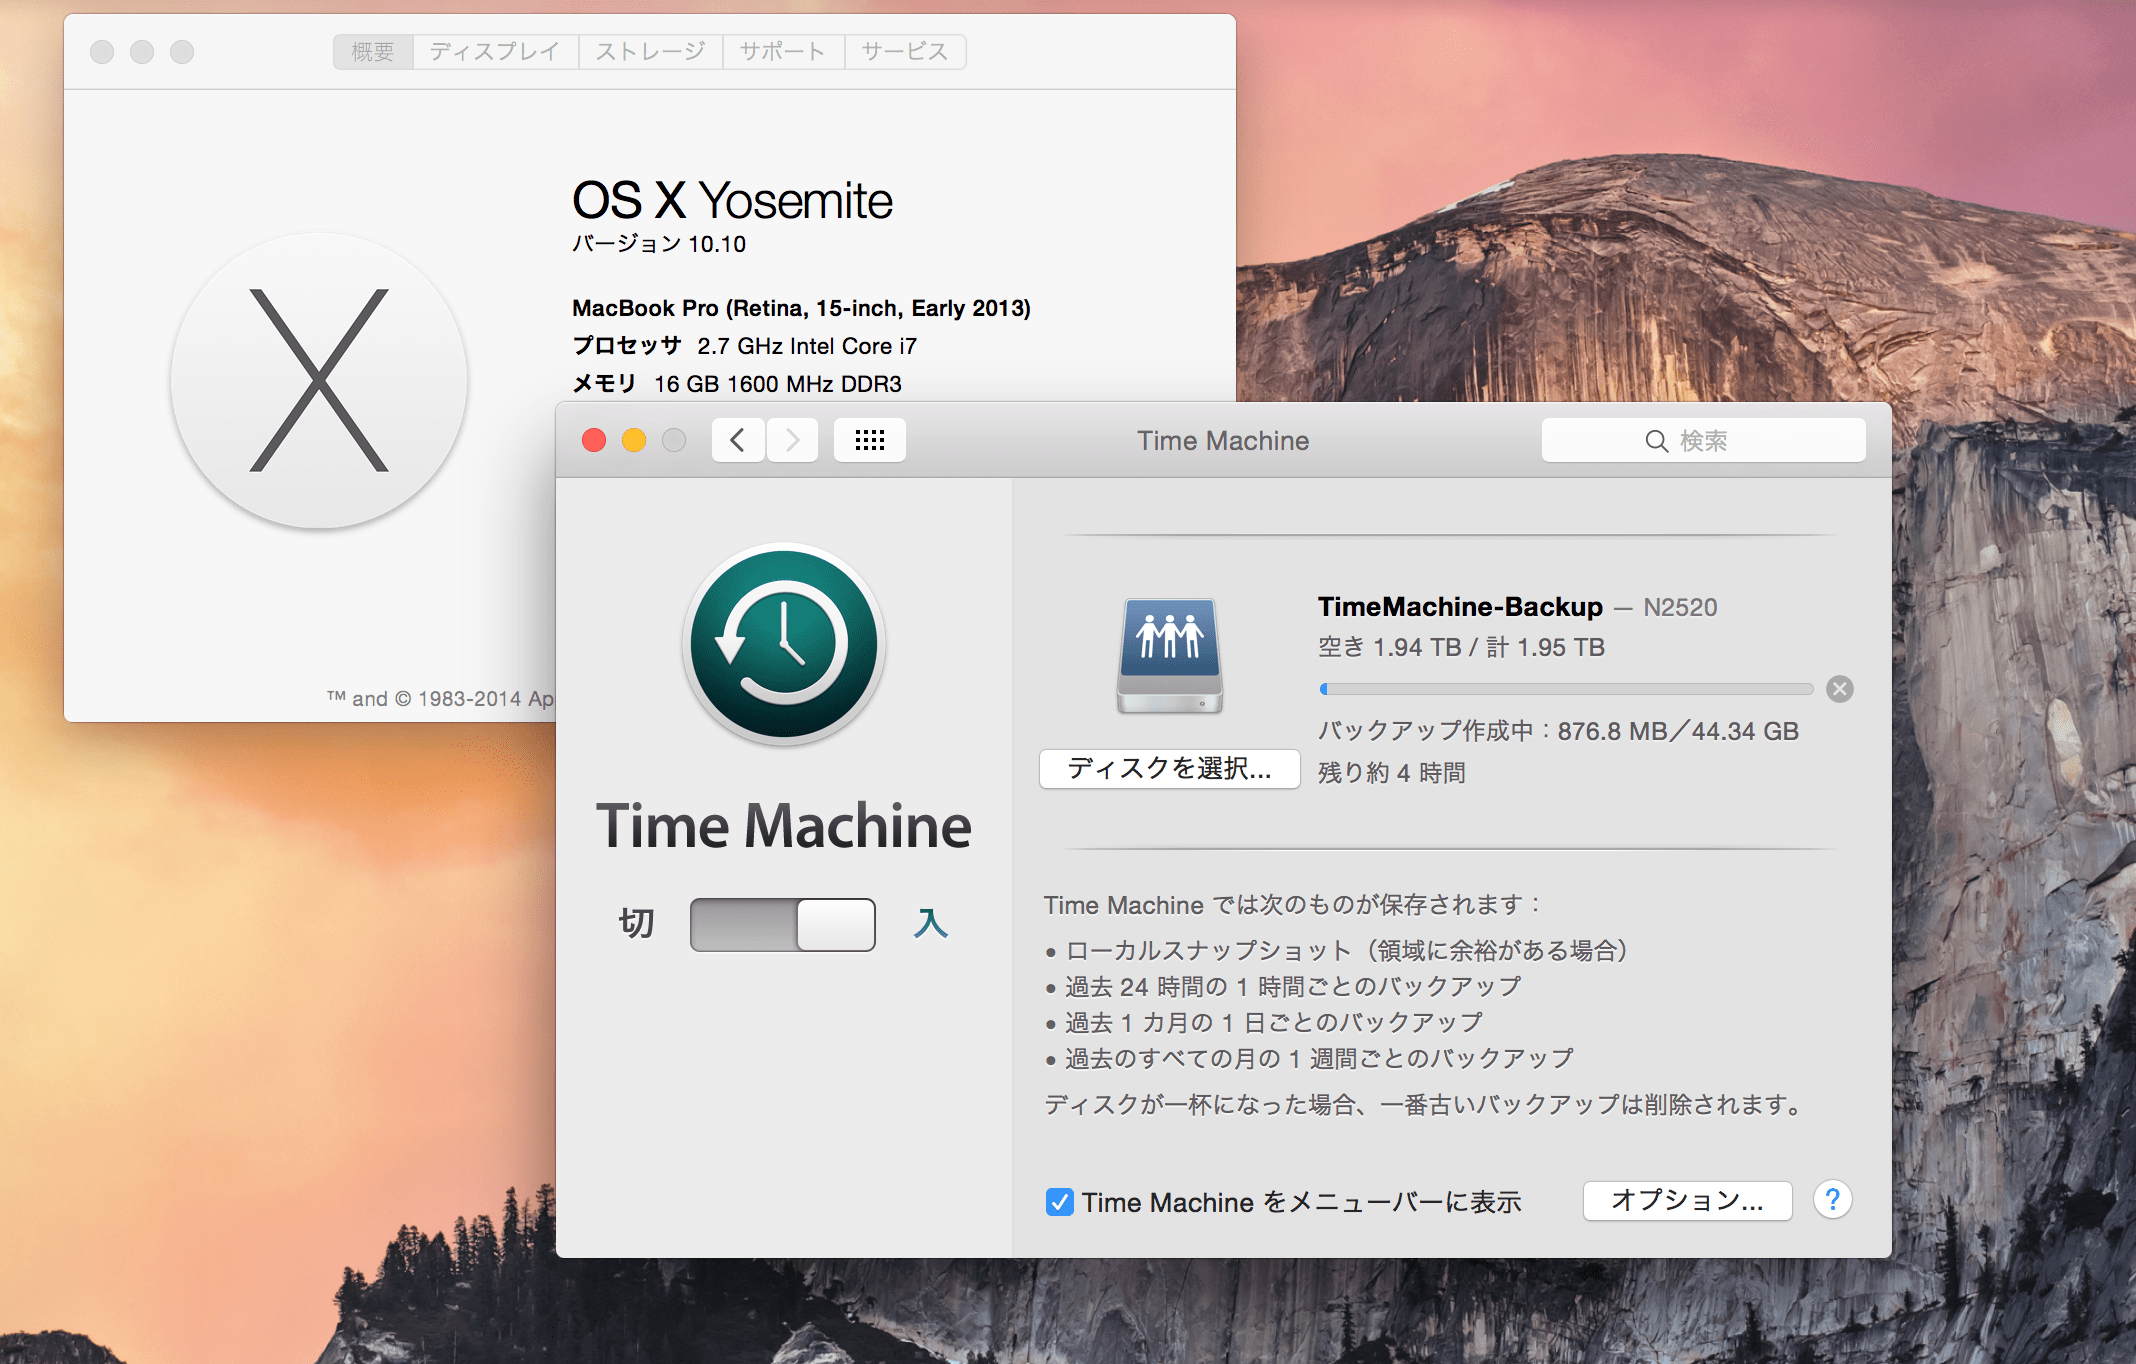
Task: Close About window with its leftmost gray button
Action: 102,52
